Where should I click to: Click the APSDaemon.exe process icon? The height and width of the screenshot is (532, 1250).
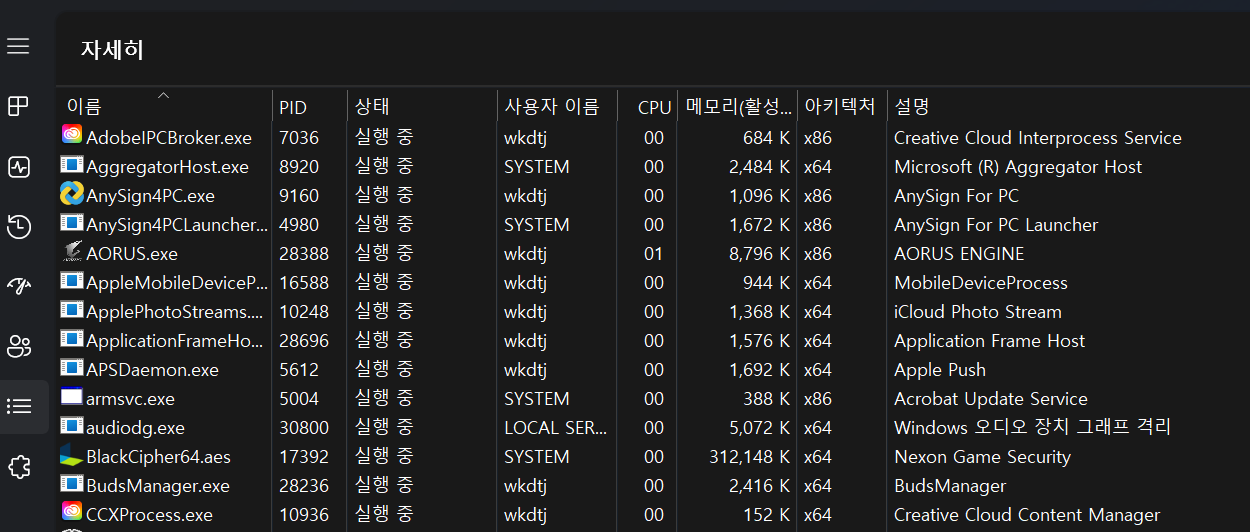[x=72, y=367]
